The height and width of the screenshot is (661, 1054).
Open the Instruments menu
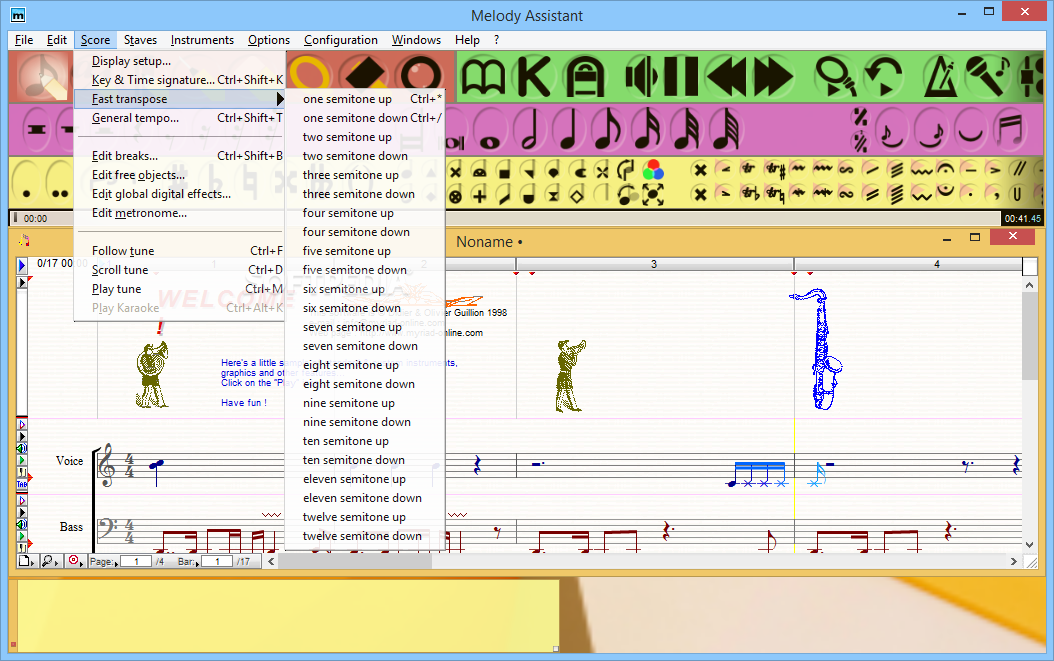tap(202, 40)
